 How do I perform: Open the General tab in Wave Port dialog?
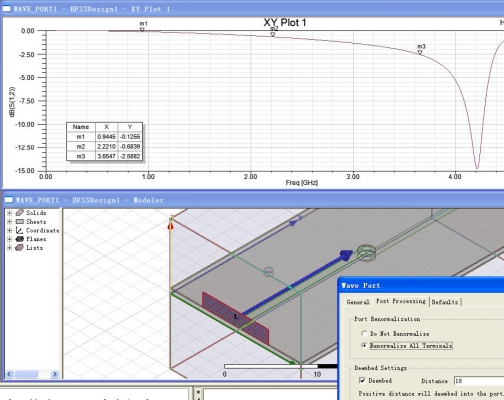click(358, 302)
